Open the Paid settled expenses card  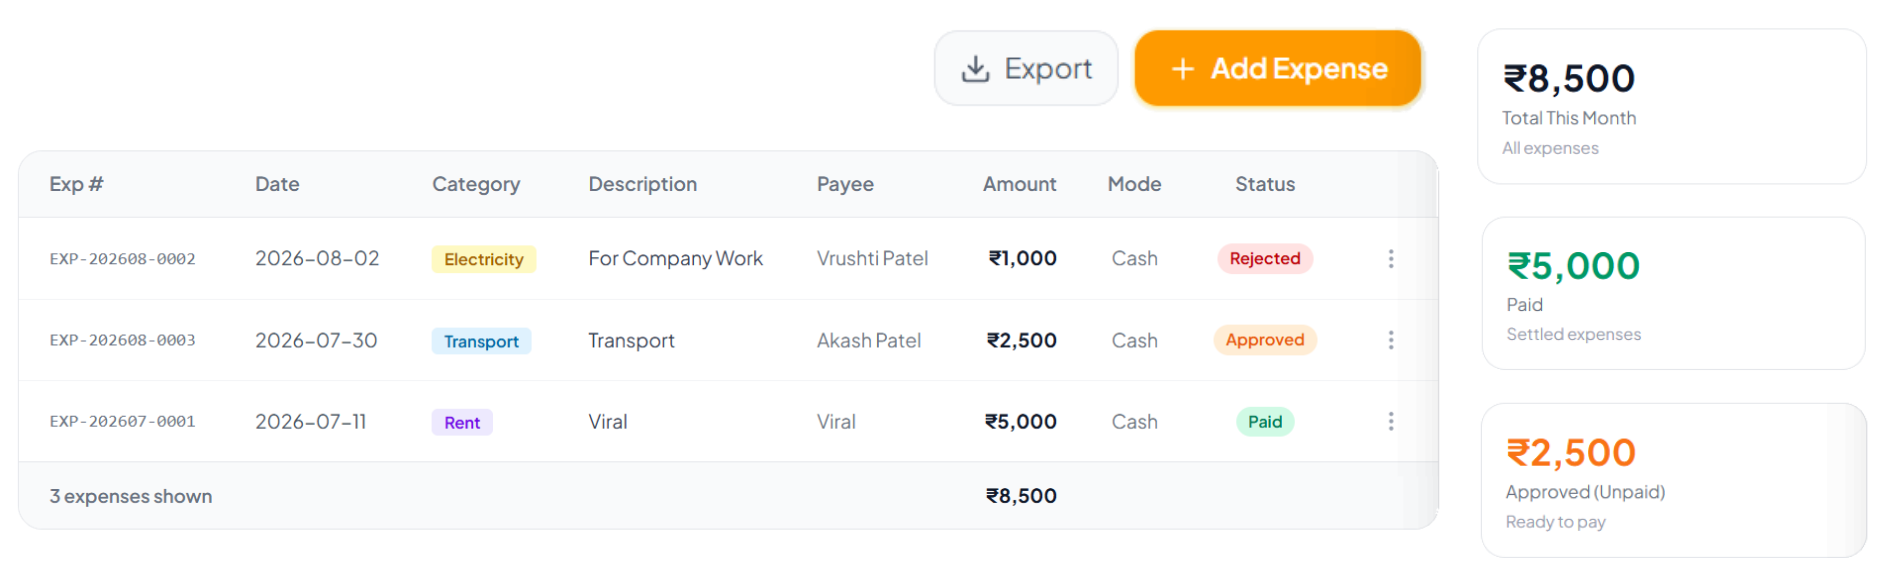(x=1673, y=293)
